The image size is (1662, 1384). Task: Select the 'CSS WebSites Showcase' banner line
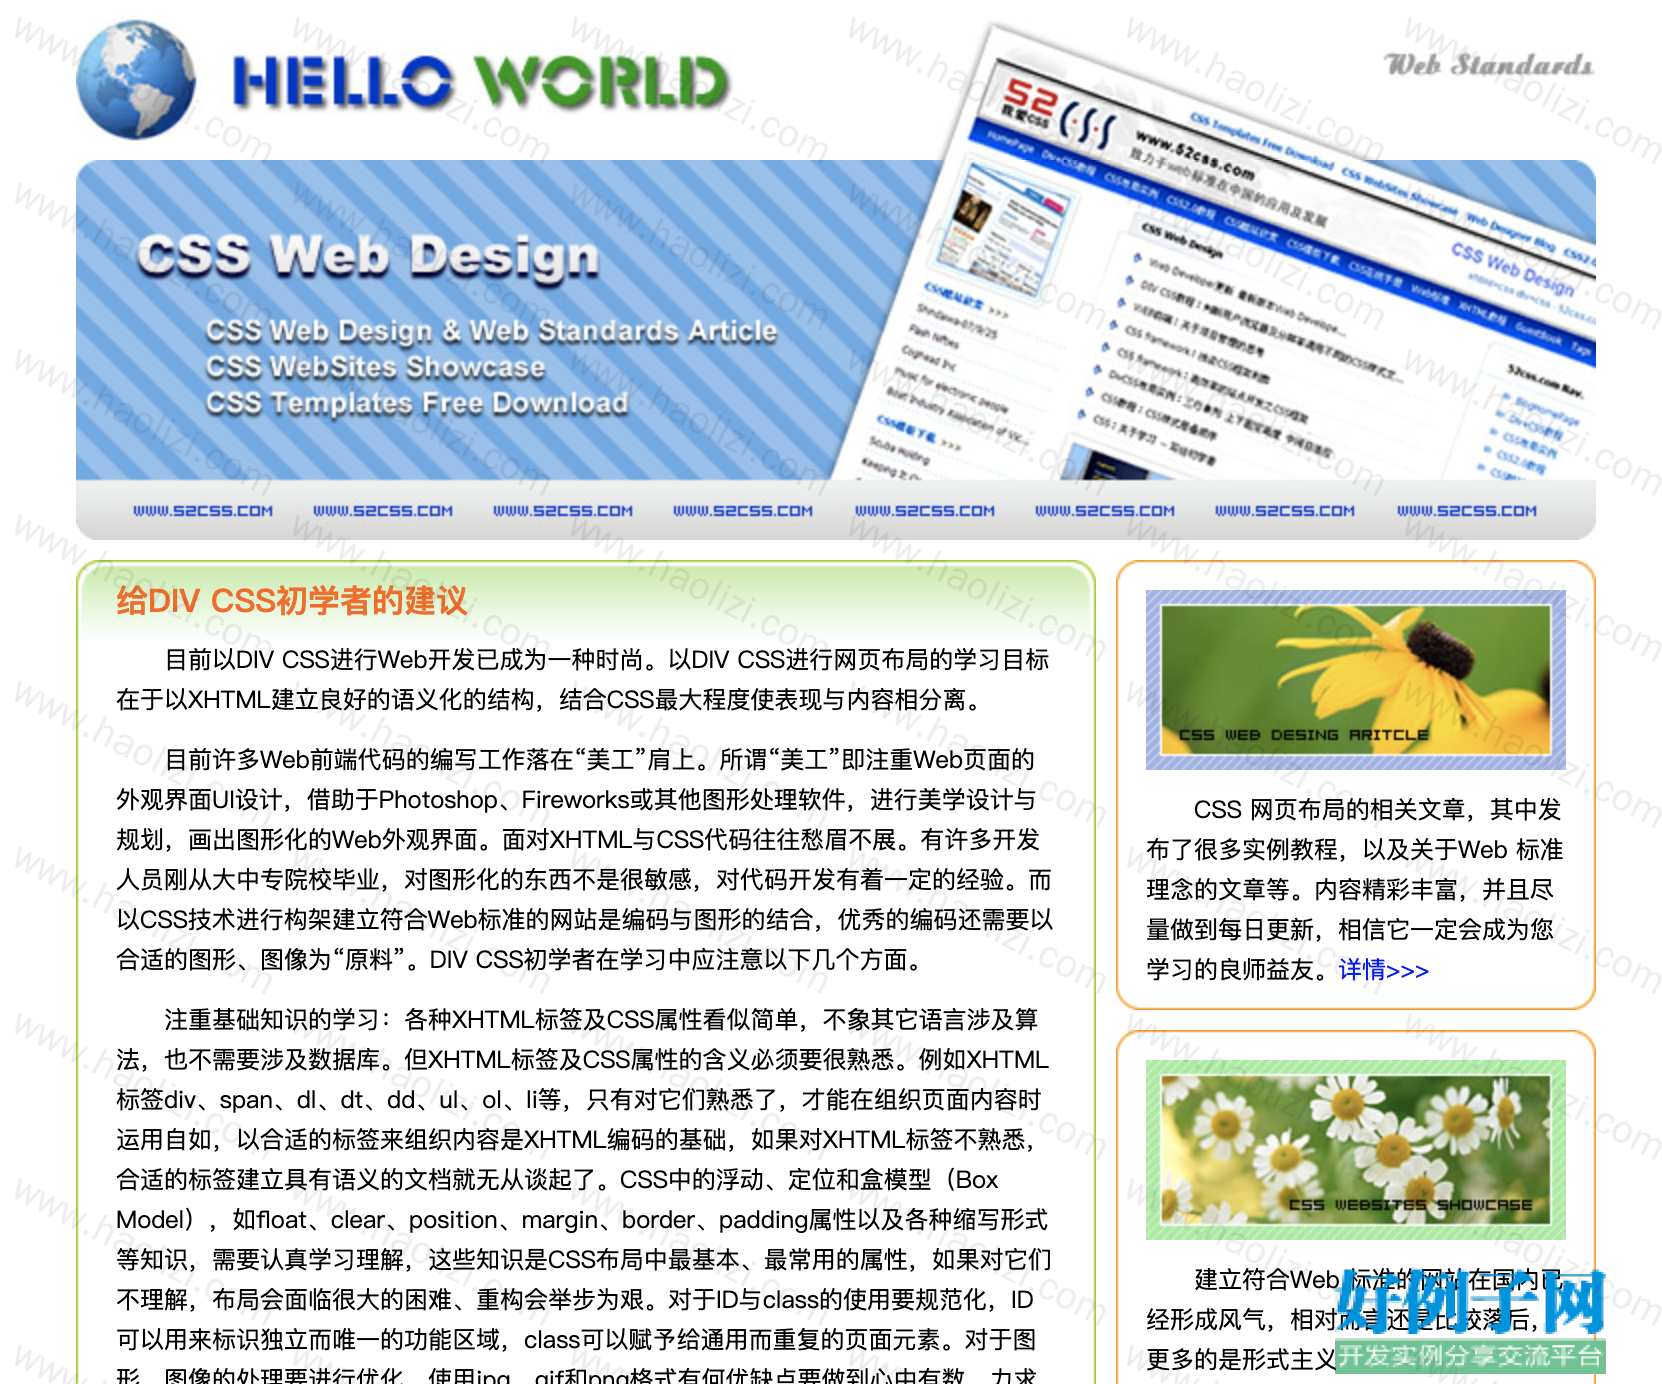375,367
